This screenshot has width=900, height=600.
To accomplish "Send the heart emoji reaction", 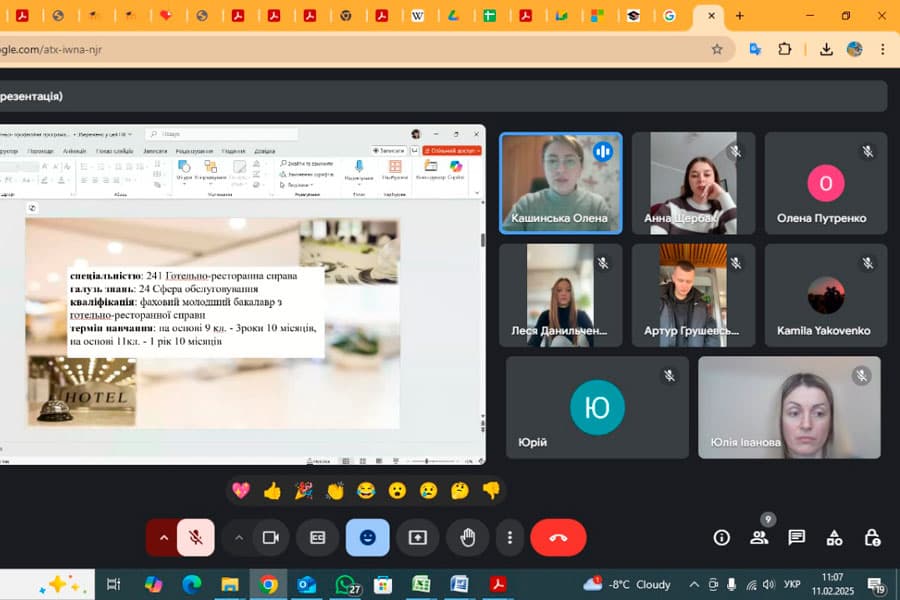I will pyautogui.click(x=241, y=490).
